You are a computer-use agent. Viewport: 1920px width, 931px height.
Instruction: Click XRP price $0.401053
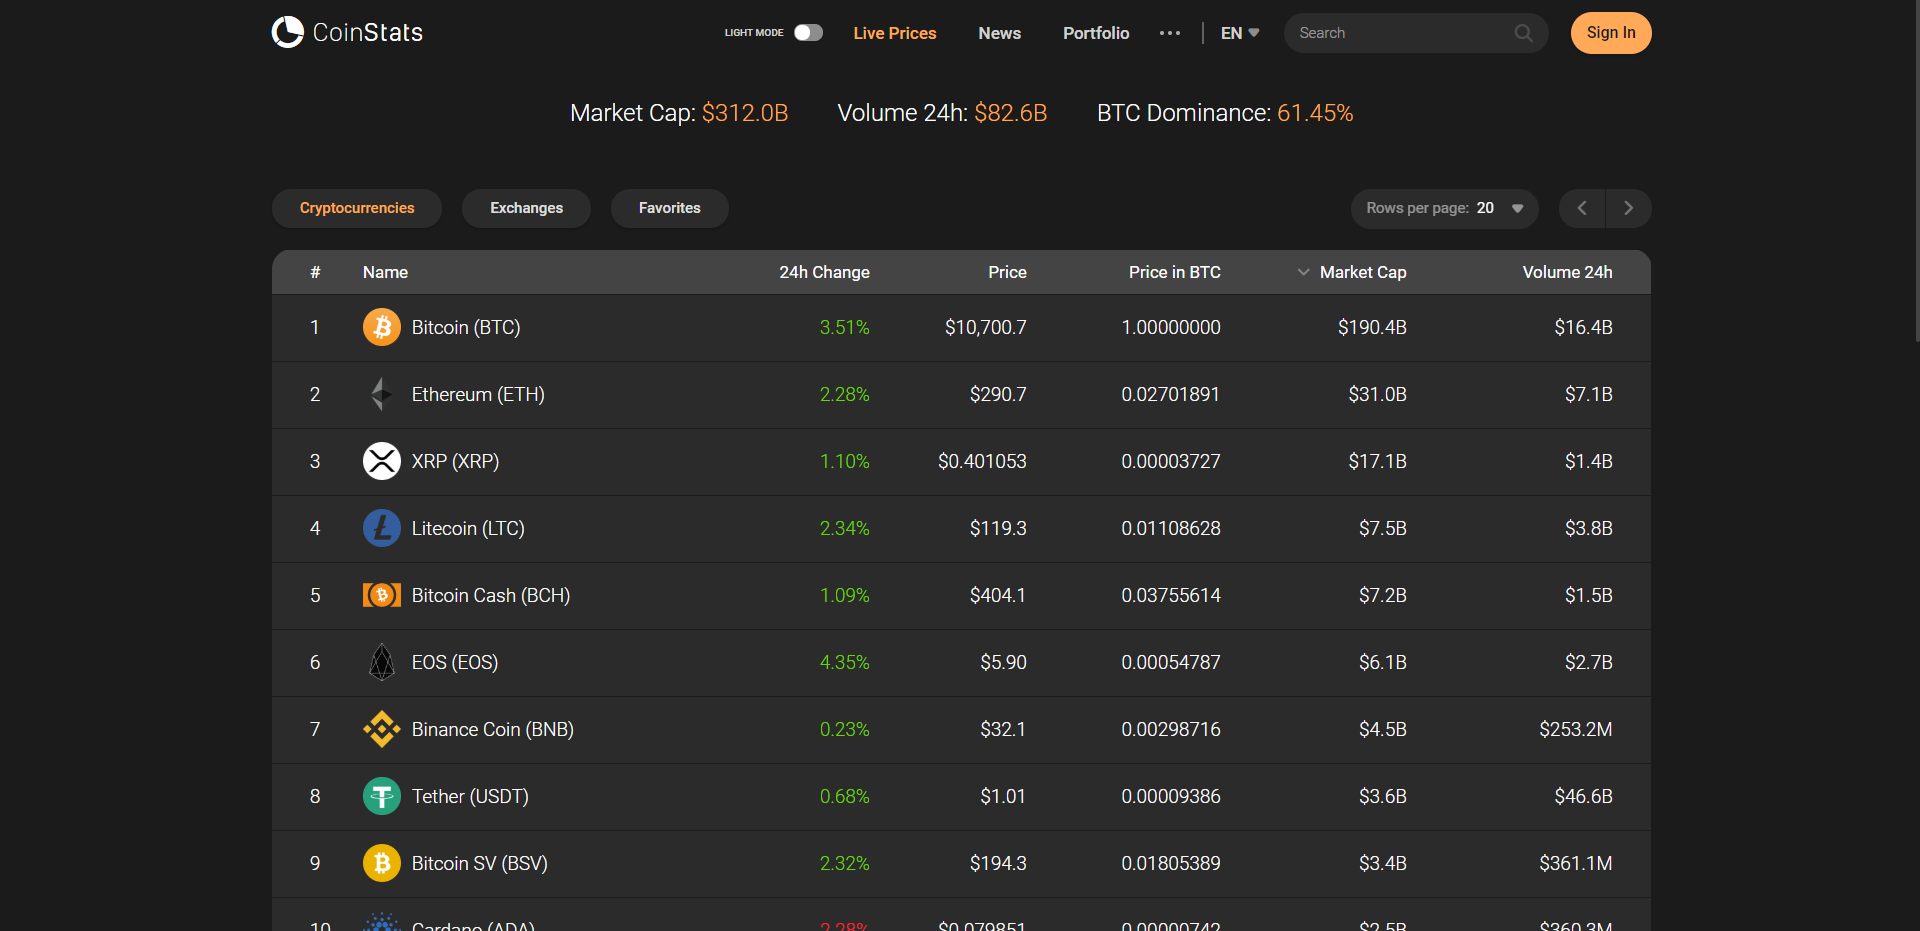982,461
